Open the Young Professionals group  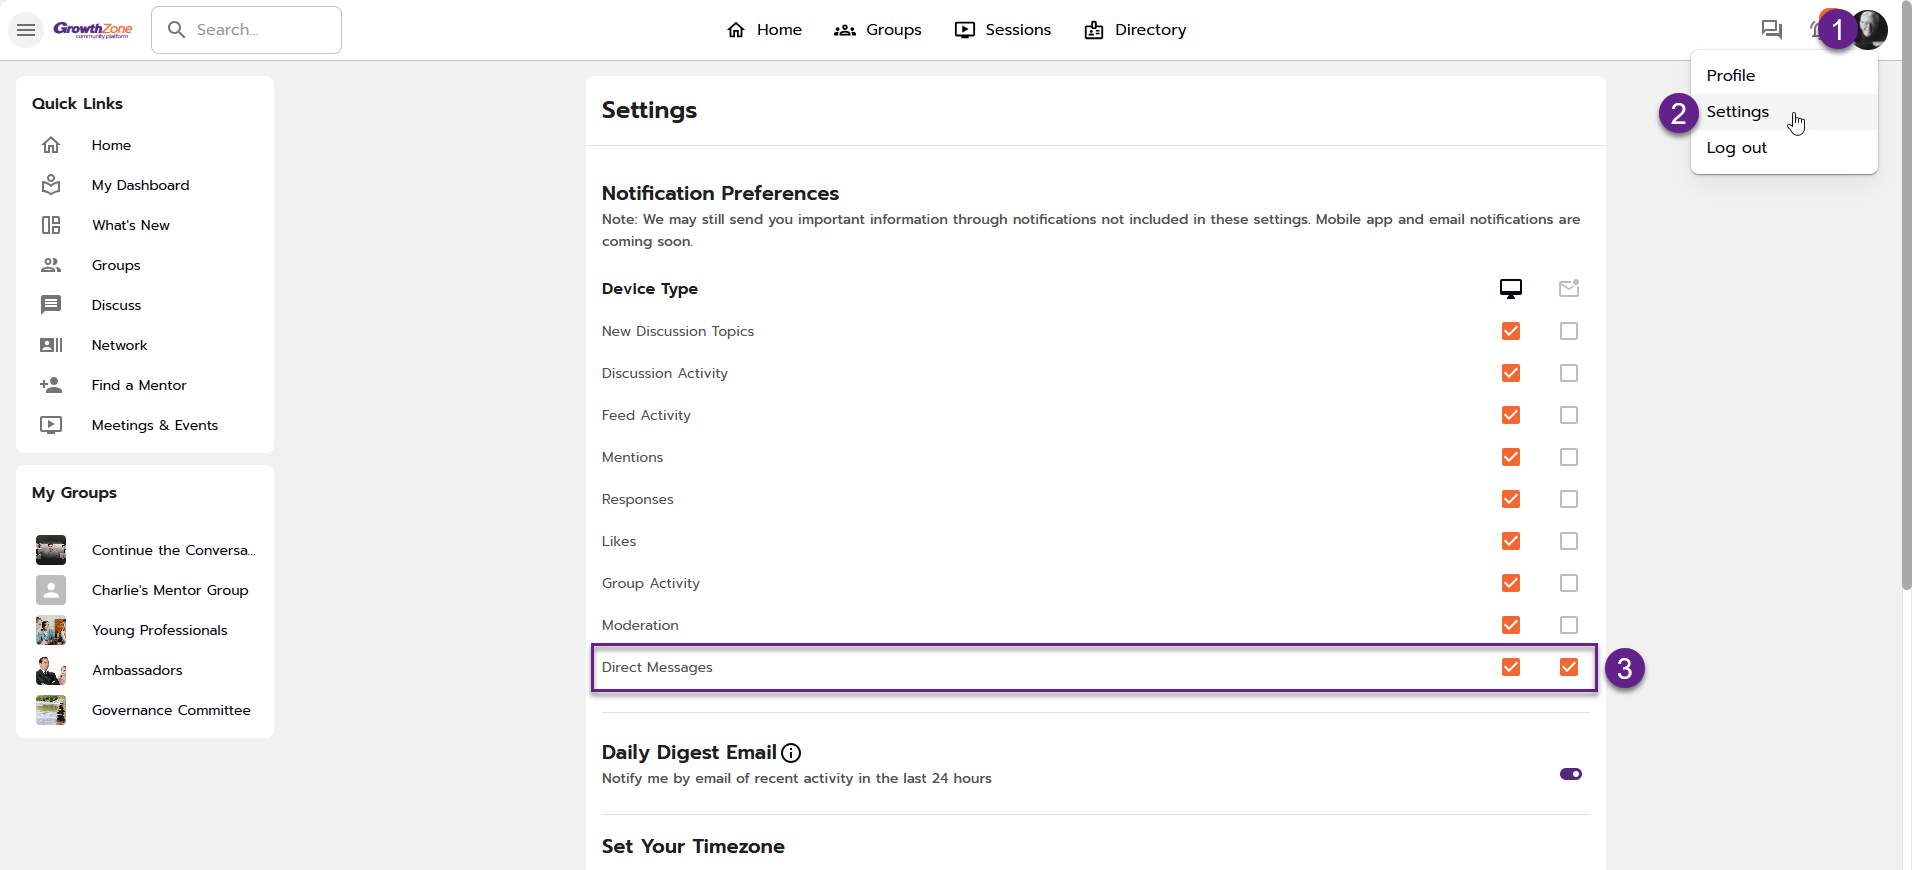(160, 630)
